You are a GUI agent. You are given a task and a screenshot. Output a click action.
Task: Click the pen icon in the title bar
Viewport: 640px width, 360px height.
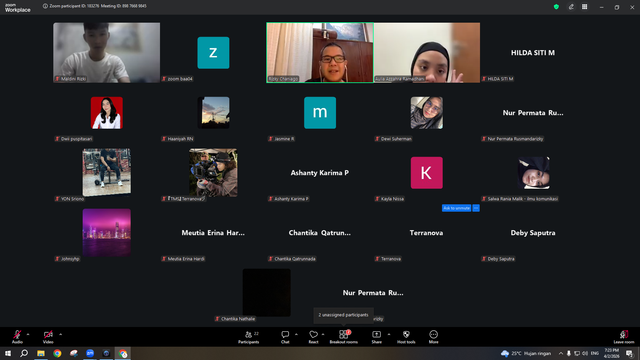click(x=571, y=7)
